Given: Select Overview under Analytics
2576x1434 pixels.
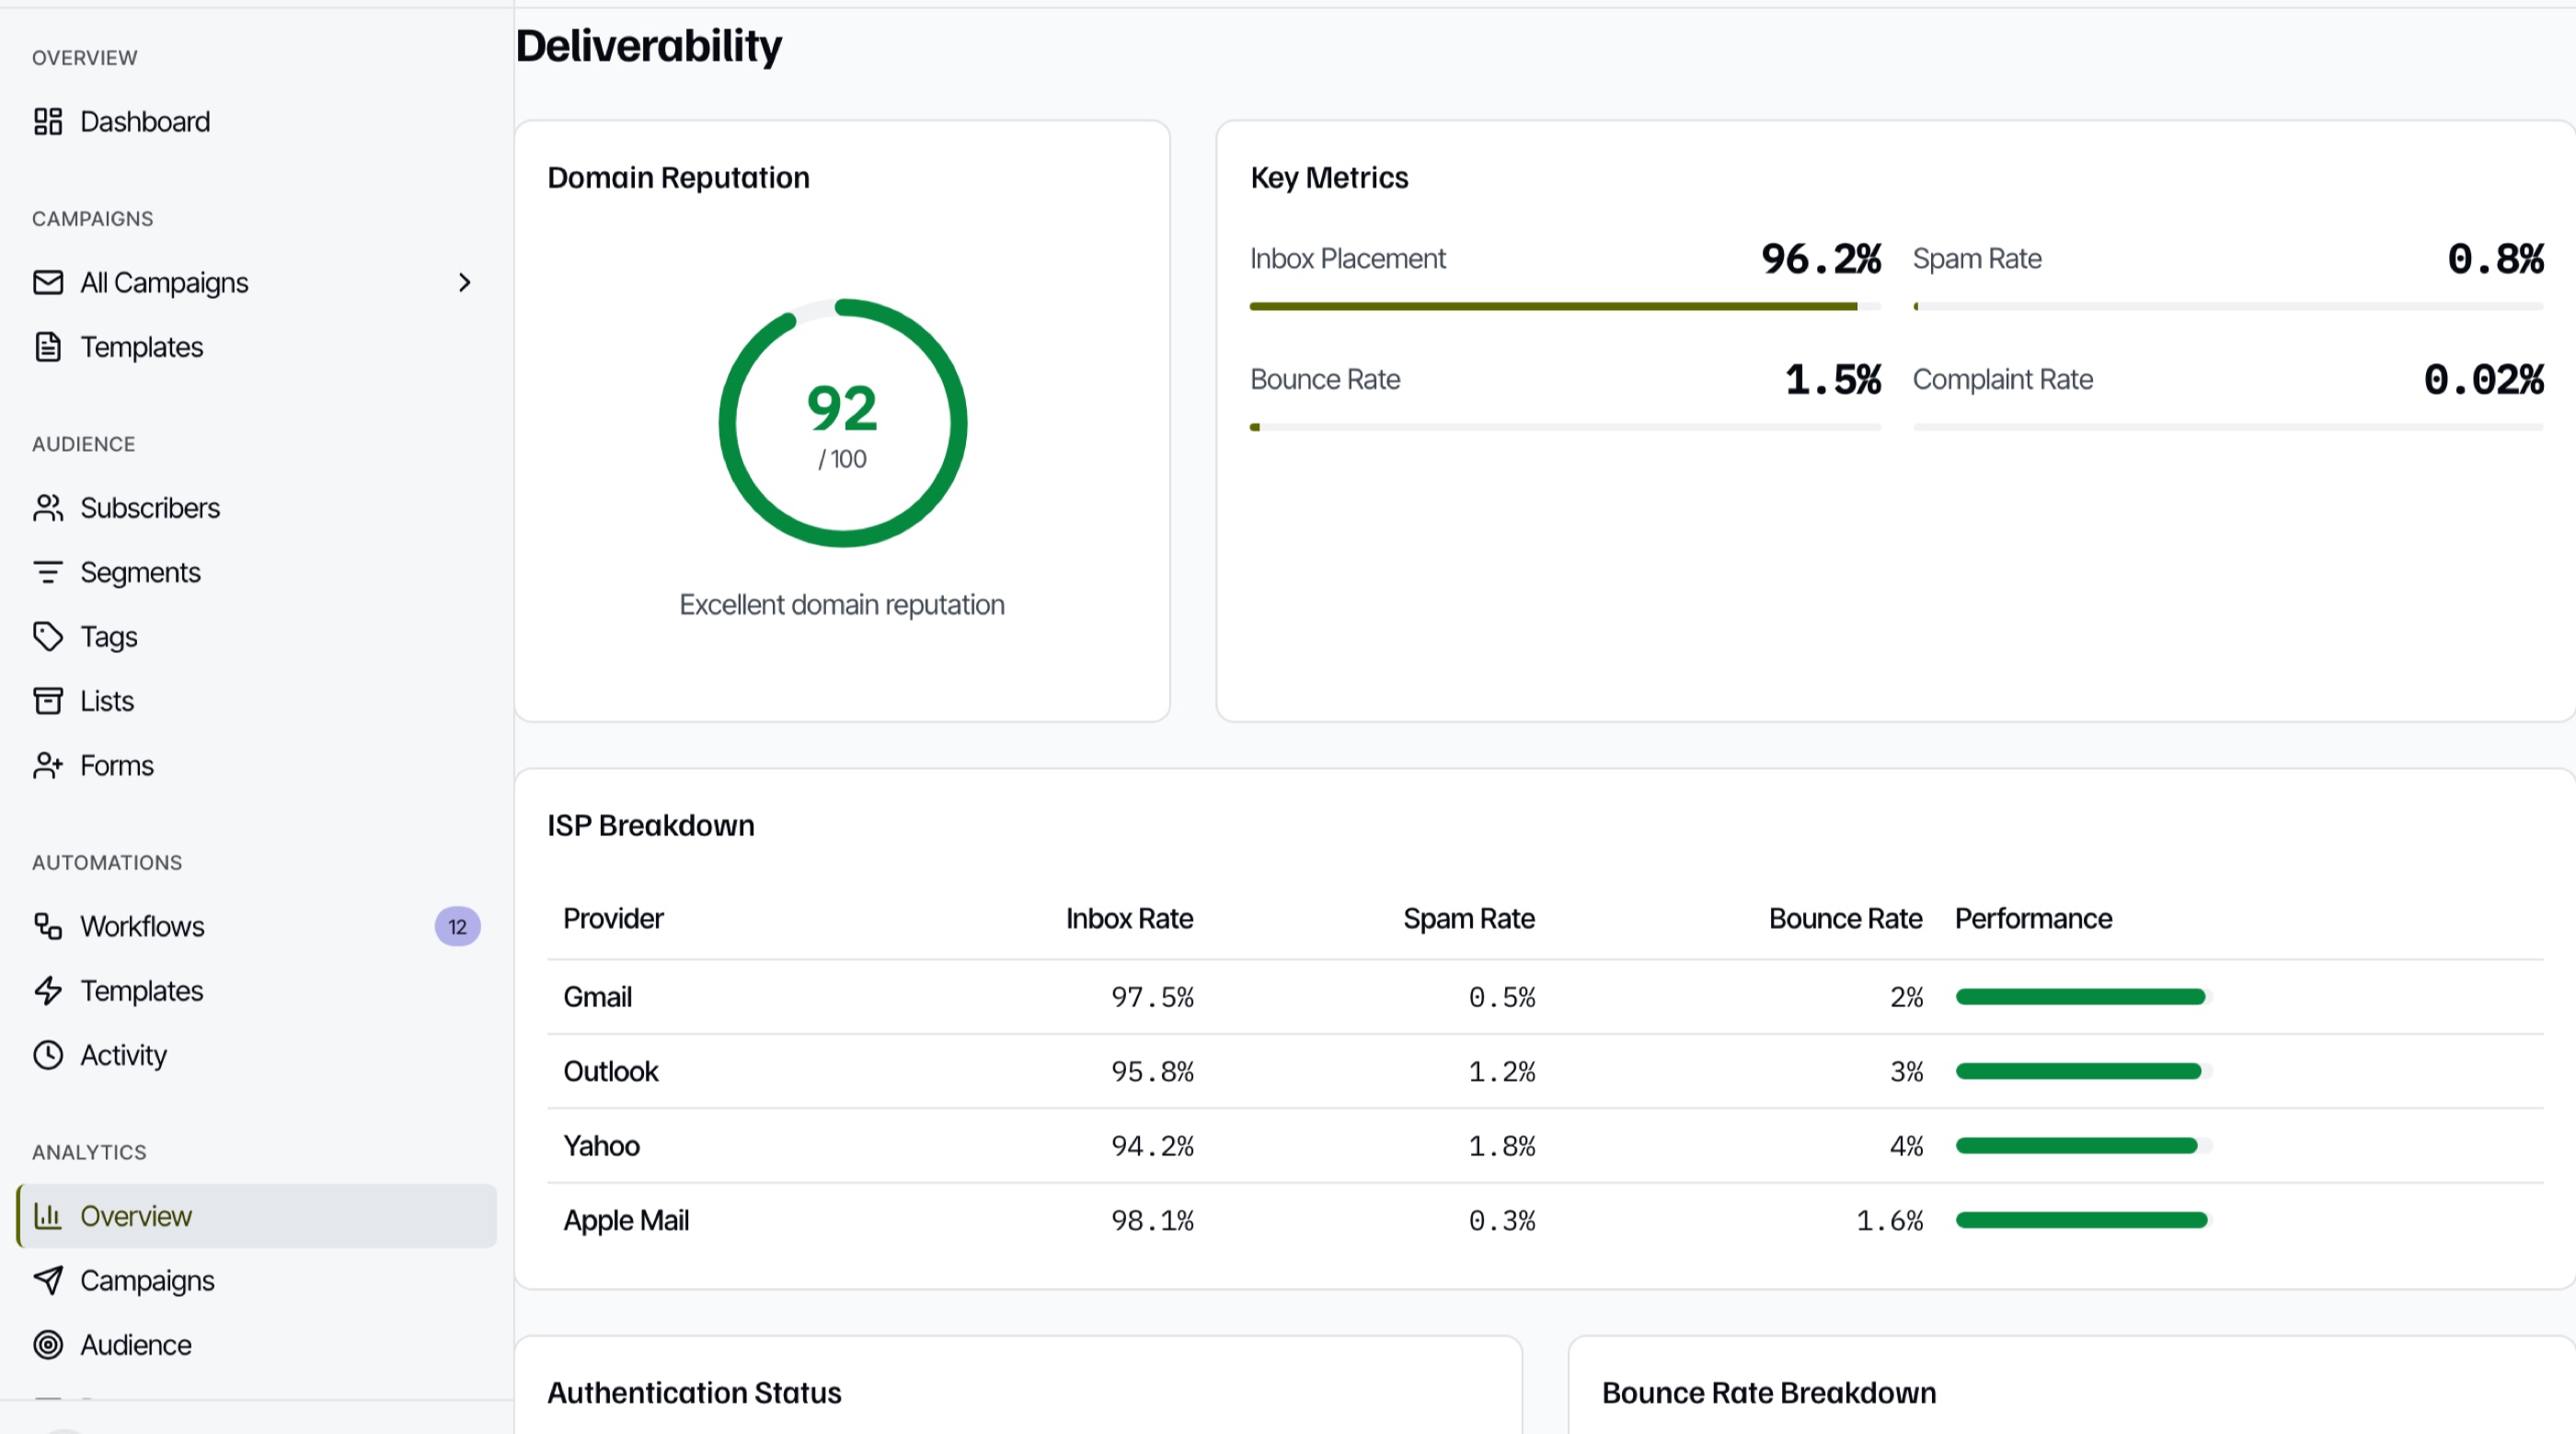Looking at the screenshot, I should pyautogui.click(x=256, y=1216).
